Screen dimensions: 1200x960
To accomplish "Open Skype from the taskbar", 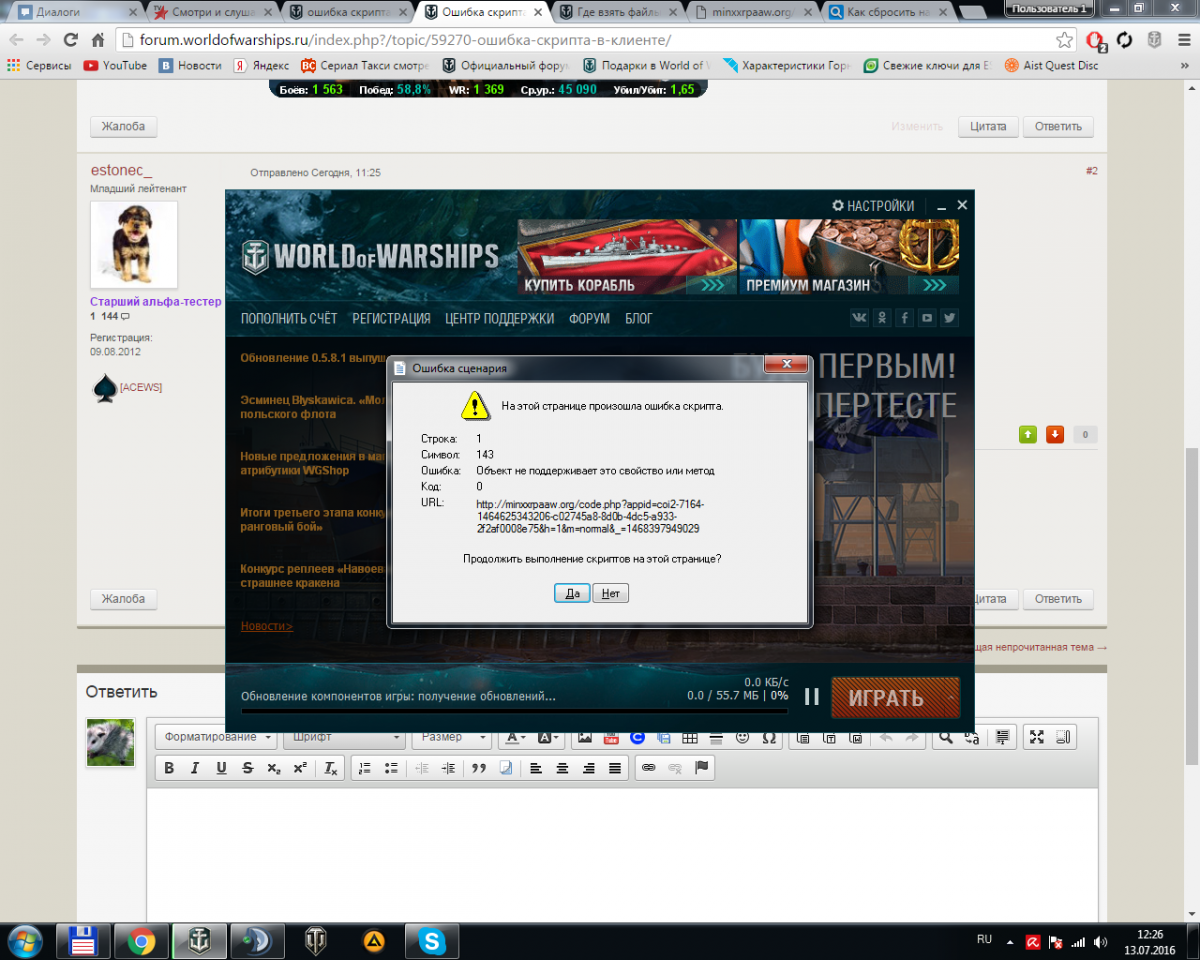I will point(431,941).
